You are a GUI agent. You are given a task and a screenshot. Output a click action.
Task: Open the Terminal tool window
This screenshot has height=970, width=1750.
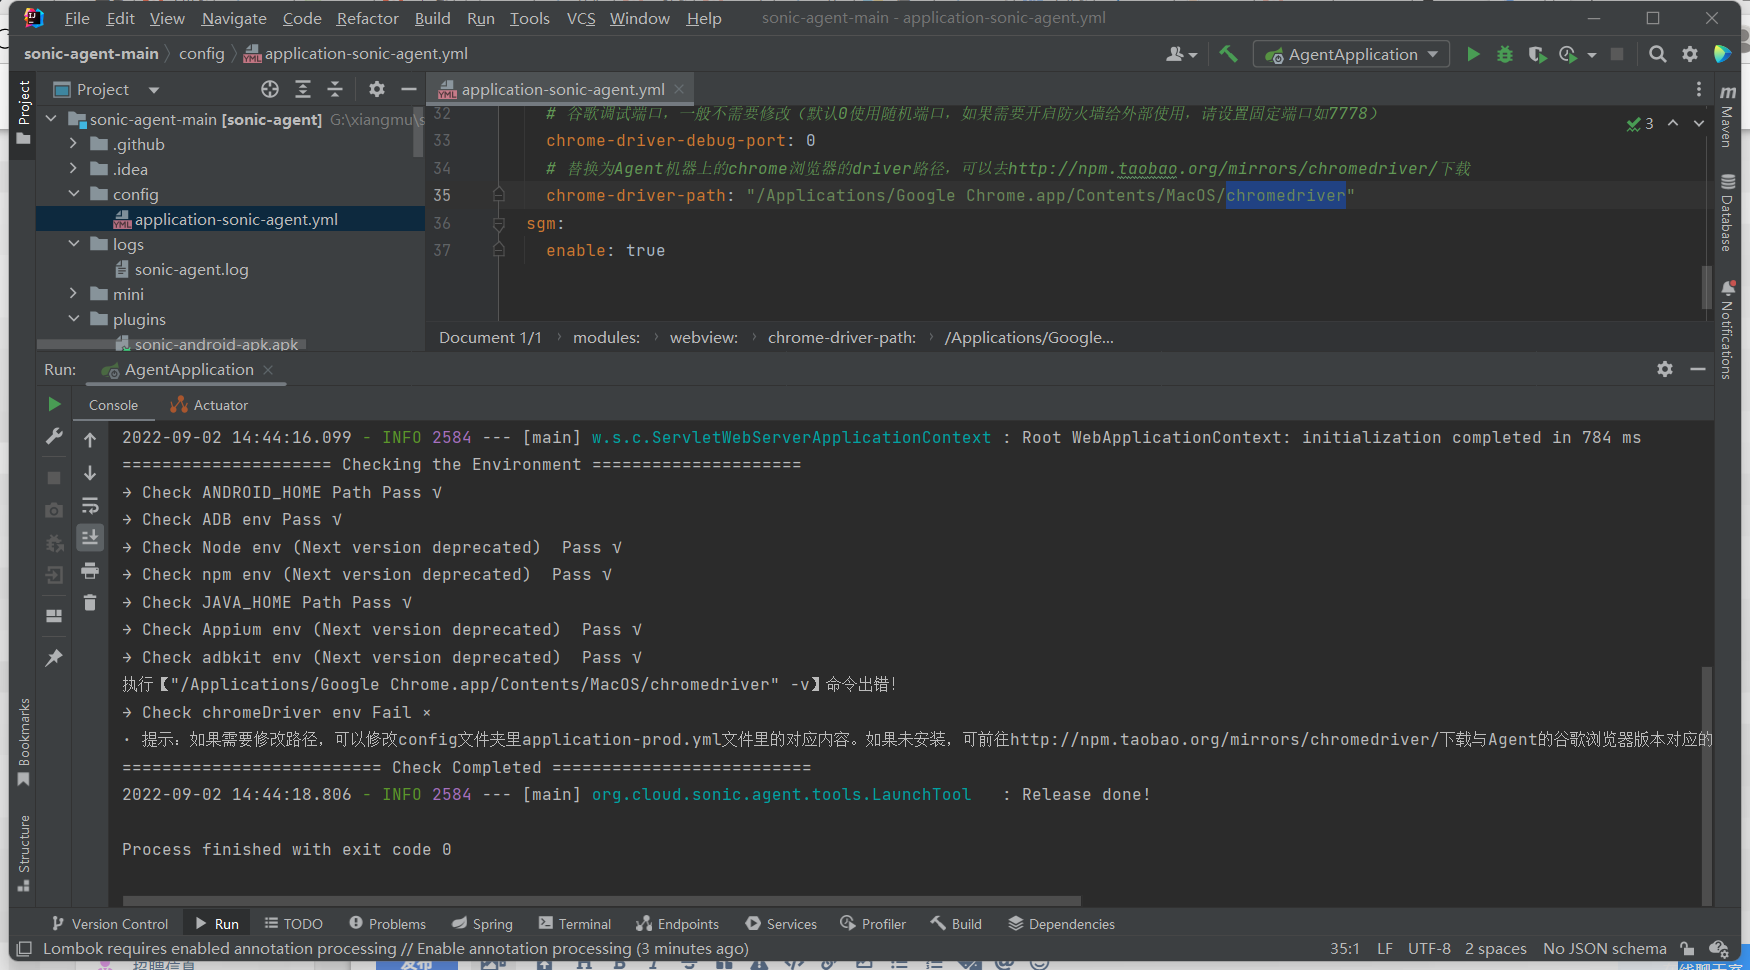[574, 924]
